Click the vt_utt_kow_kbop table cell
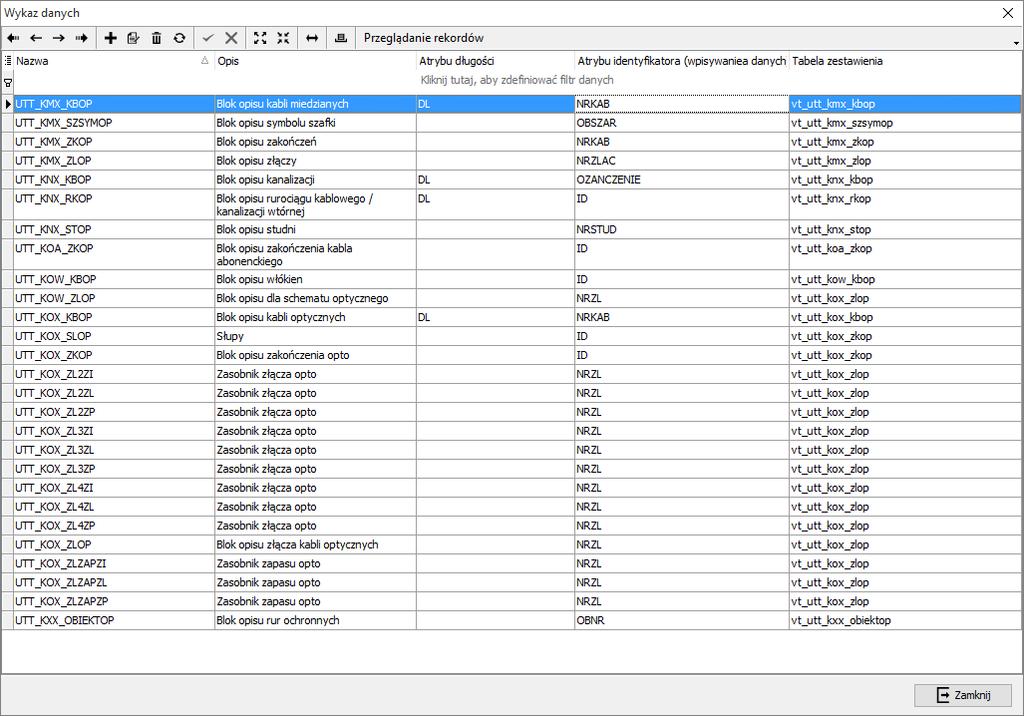The image size is (1024, 716). [x=905, y=279]
